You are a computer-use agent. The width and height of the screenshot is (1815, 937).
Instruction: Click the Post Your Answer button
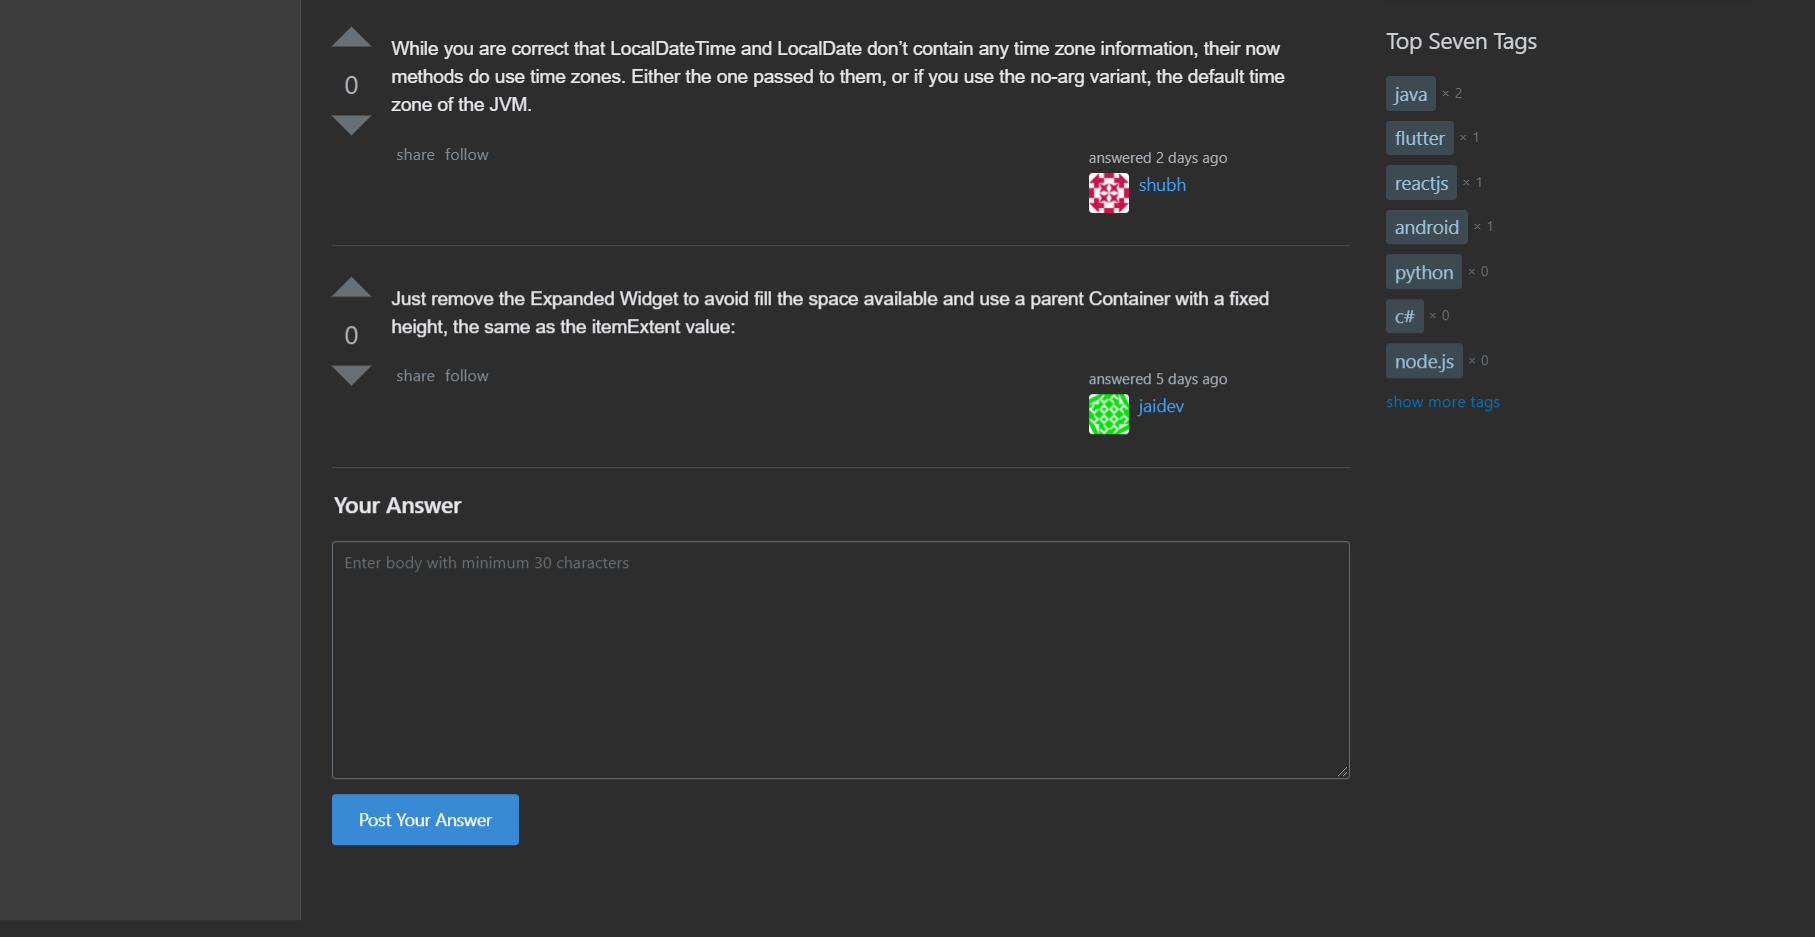pyautogui.click(x=424, y=819)
